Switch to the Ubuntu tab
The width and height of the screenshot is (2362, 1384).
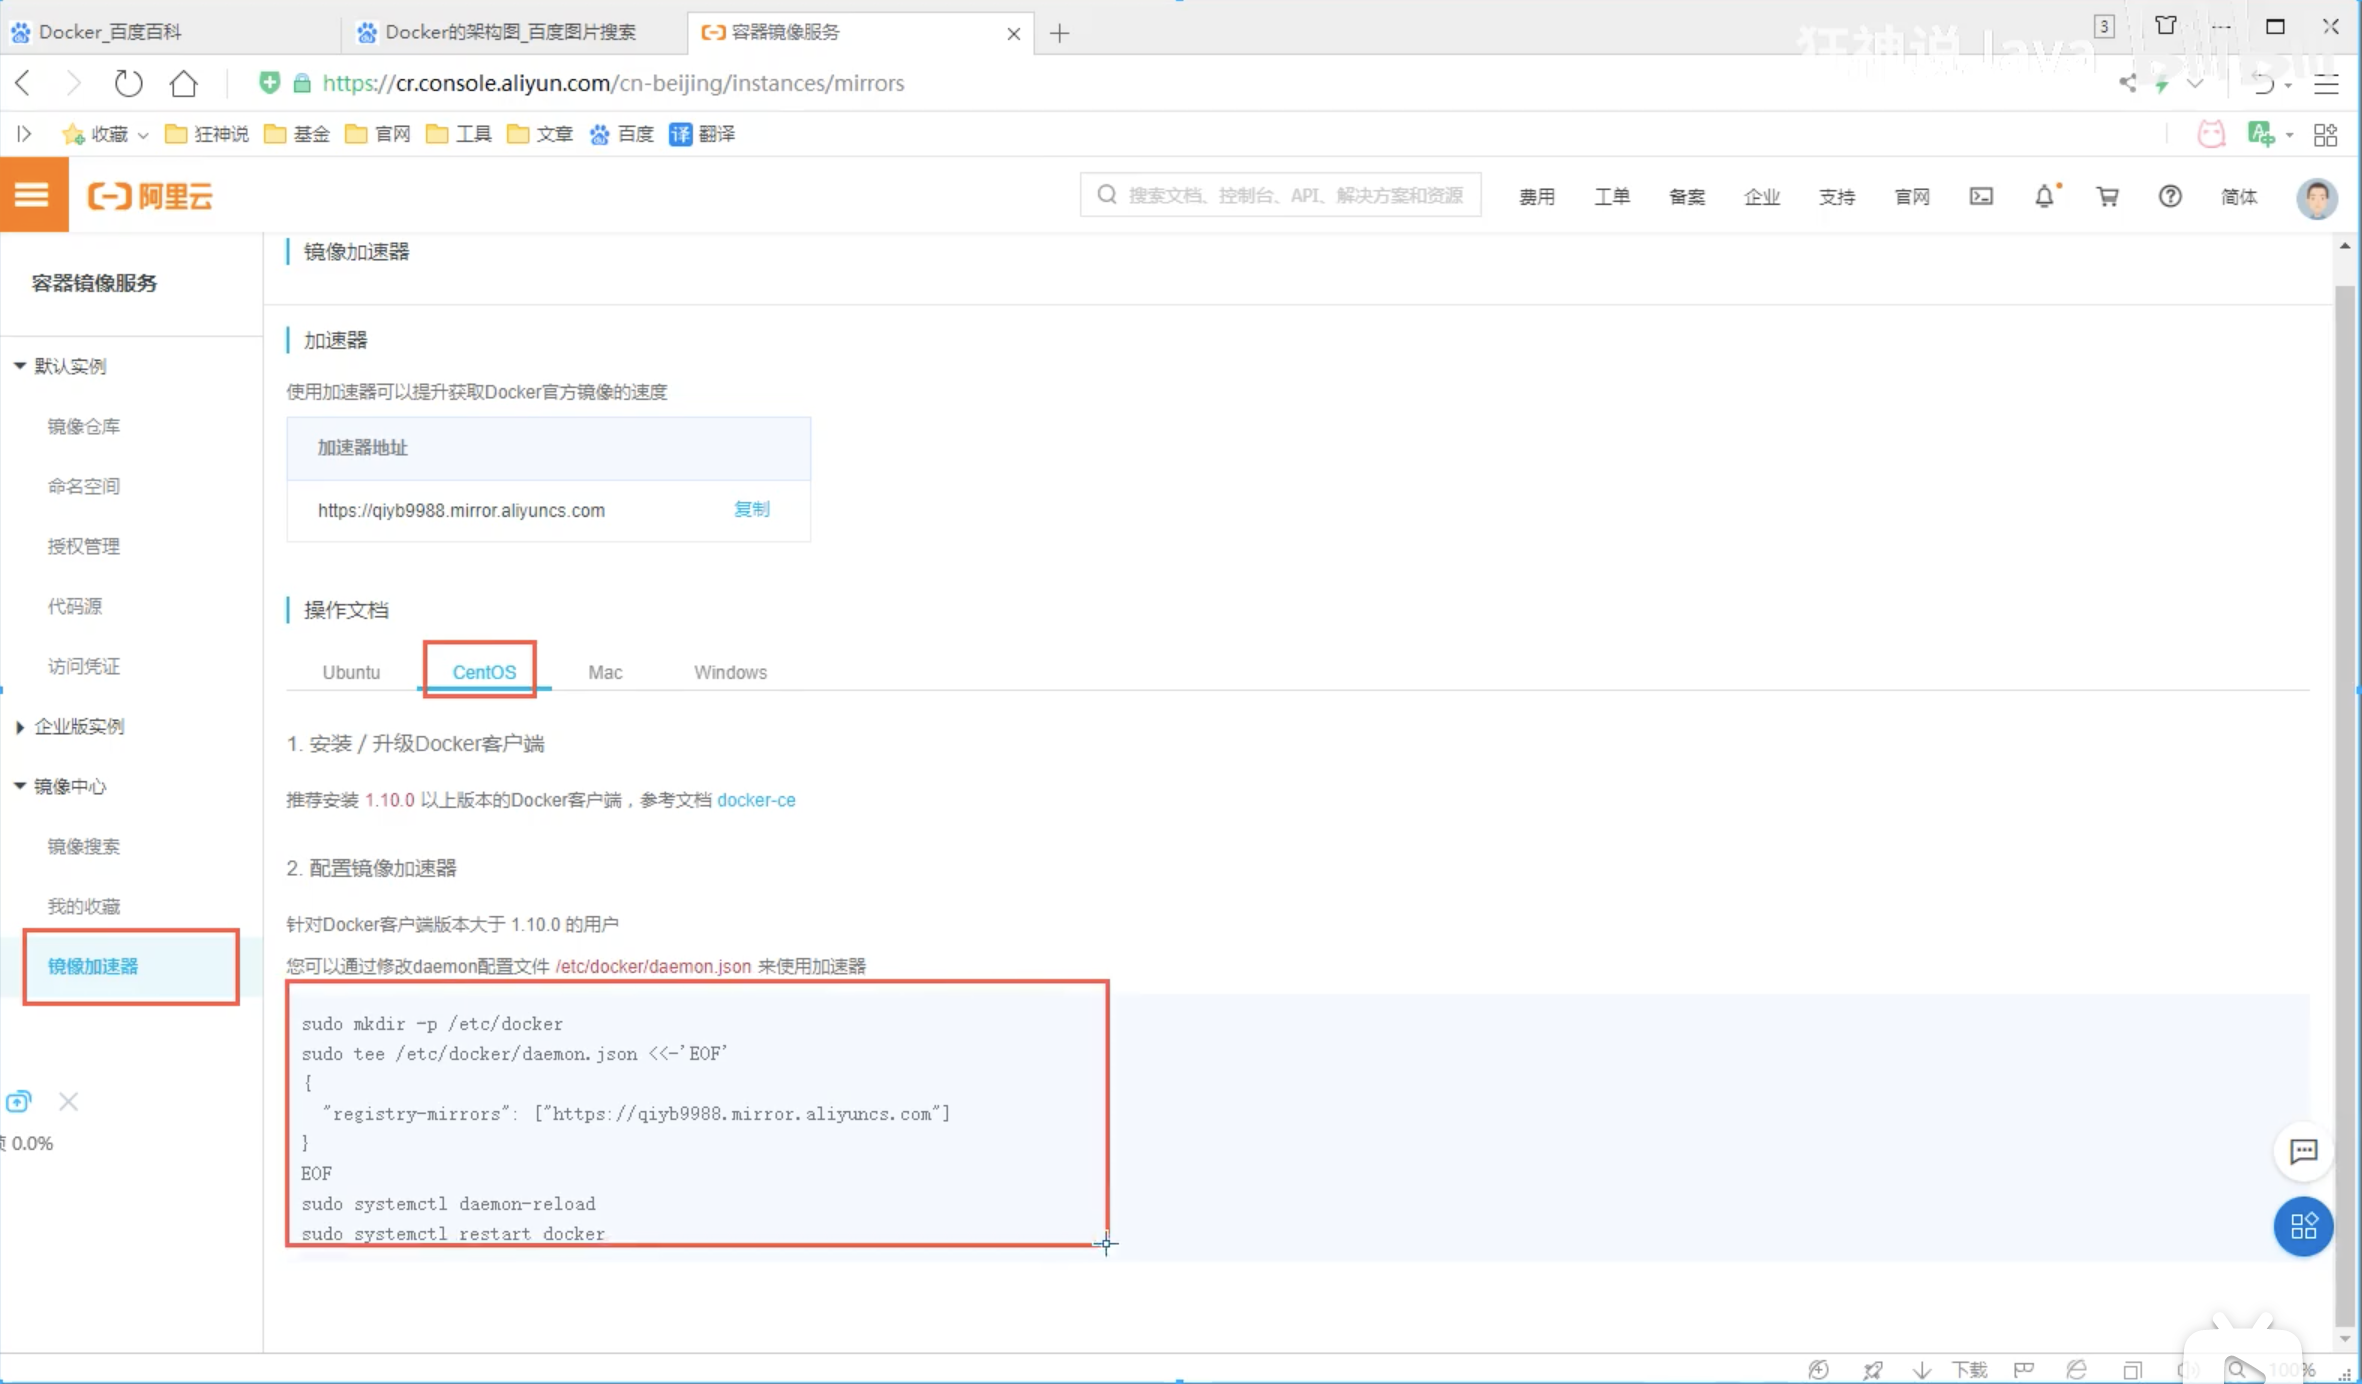coord(351,672)
